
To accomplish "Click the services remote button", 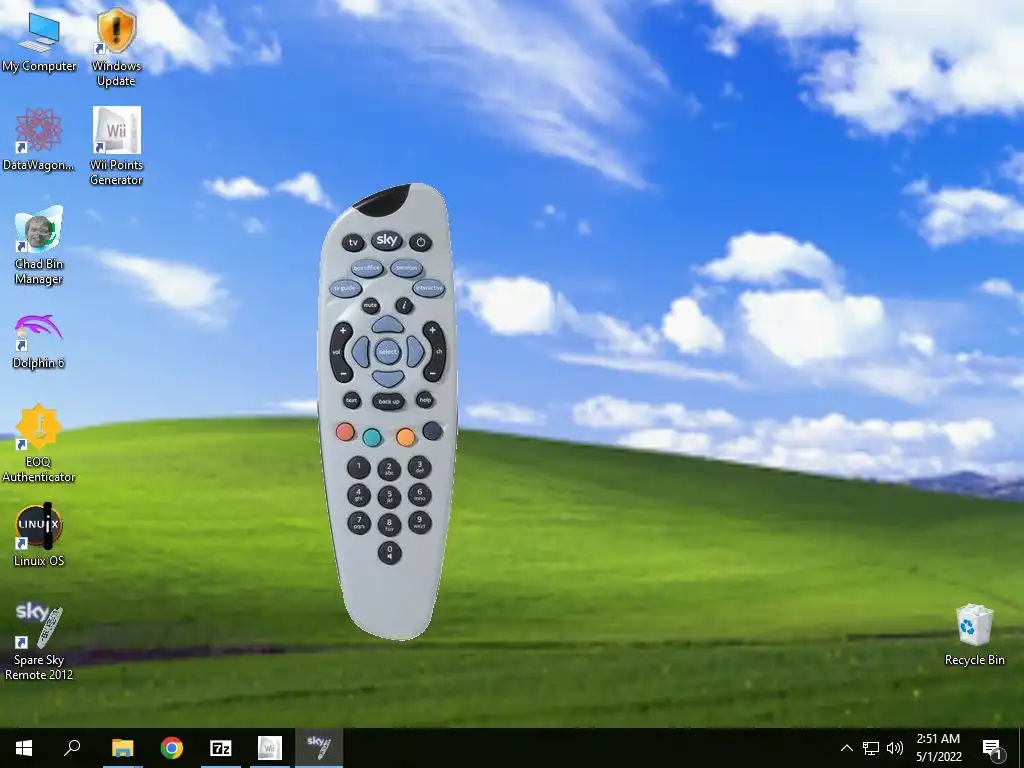I will point(406,267).
